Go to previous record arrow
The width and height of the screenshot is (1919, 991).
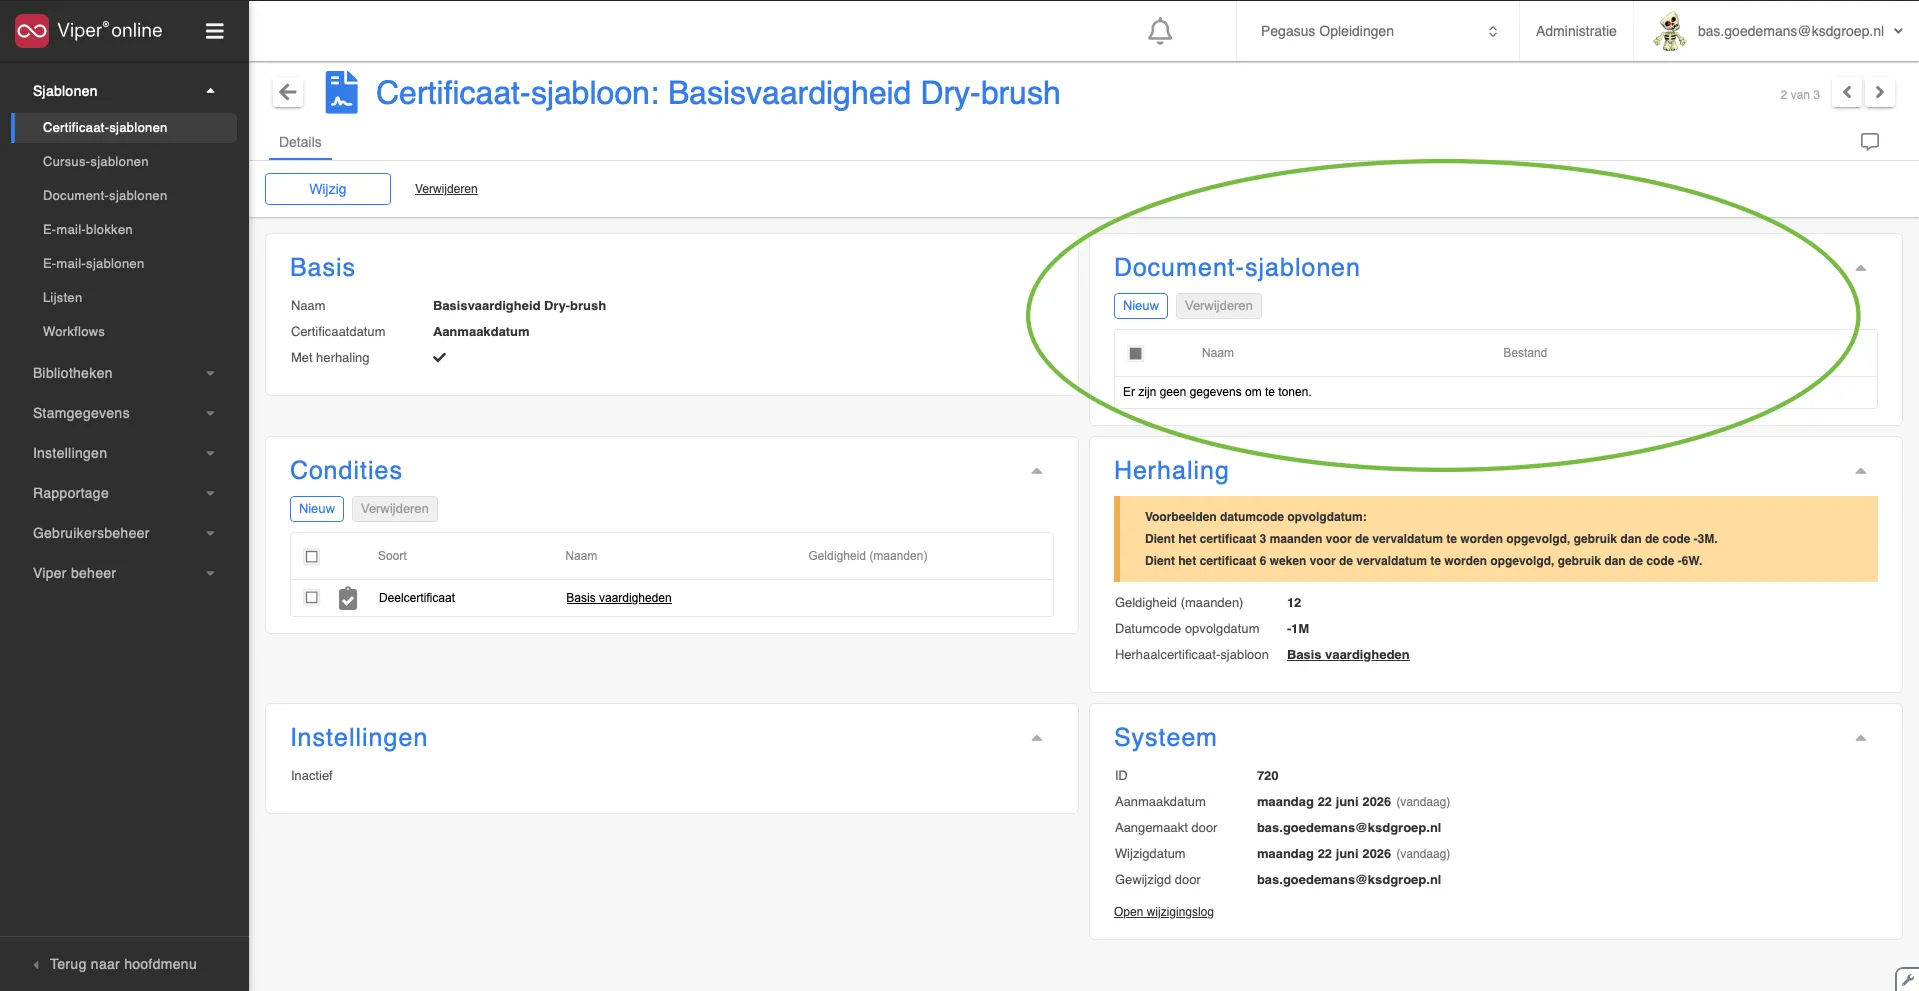click(1847, 92)
